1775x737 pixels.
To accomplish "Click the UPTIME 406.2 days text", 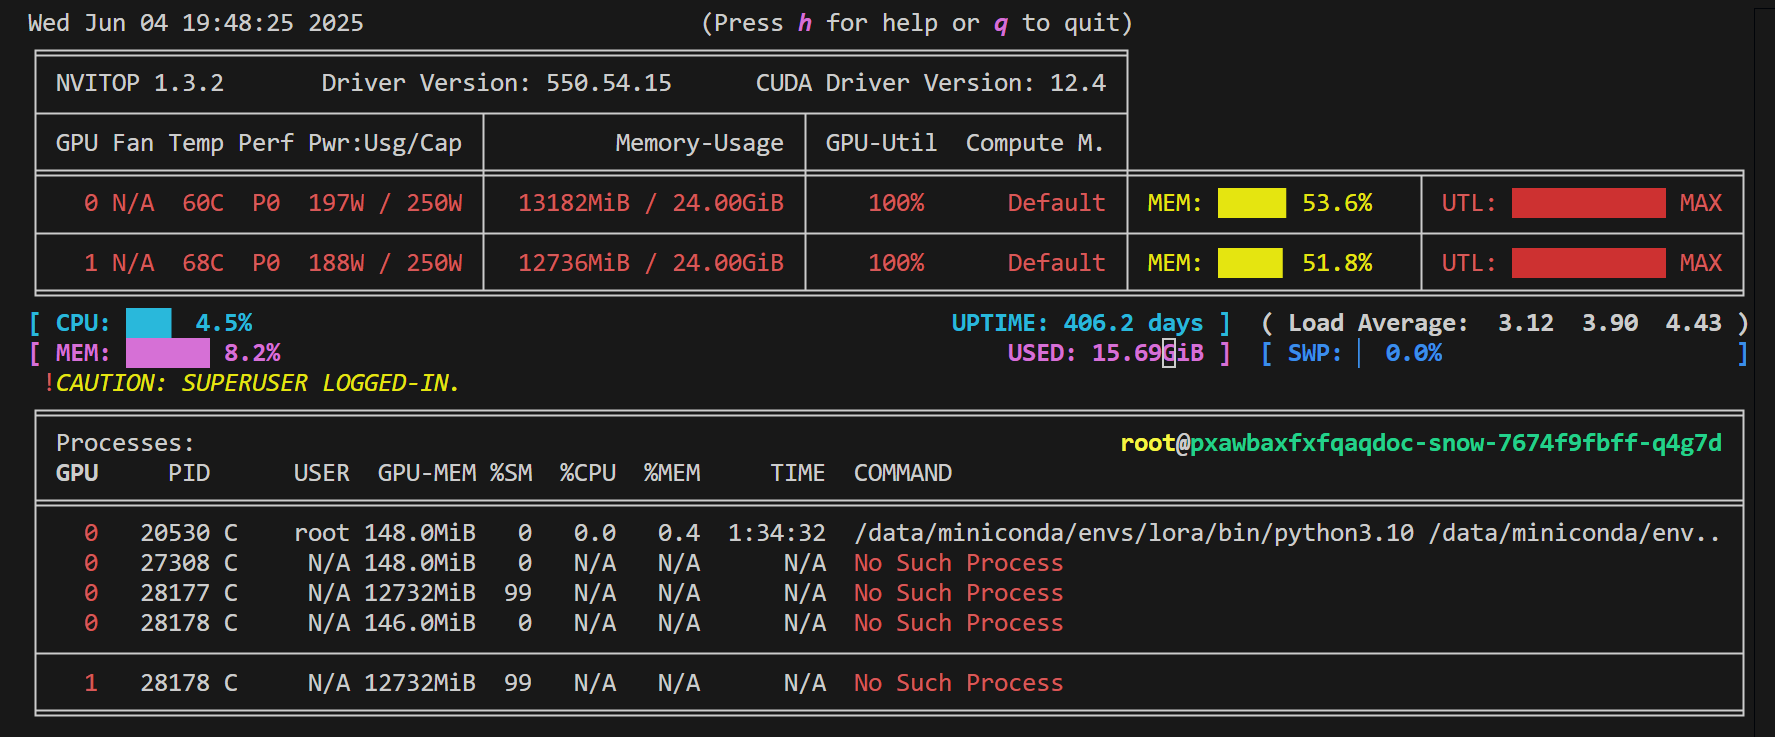I will click(x=1077, y=323).
